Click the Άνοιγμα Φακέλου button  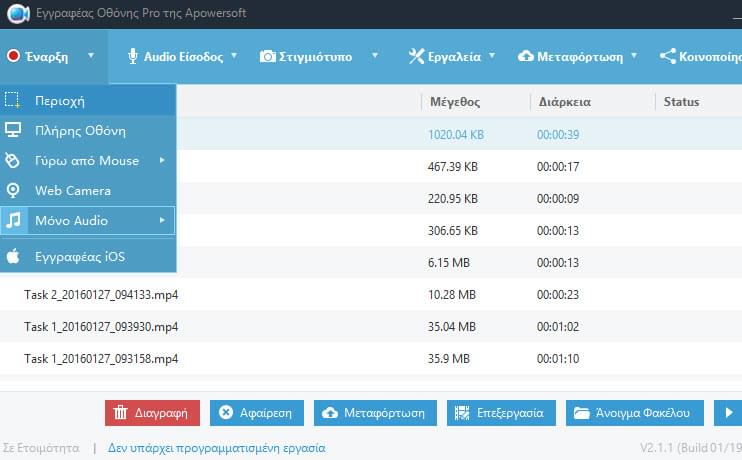(635, 413)
